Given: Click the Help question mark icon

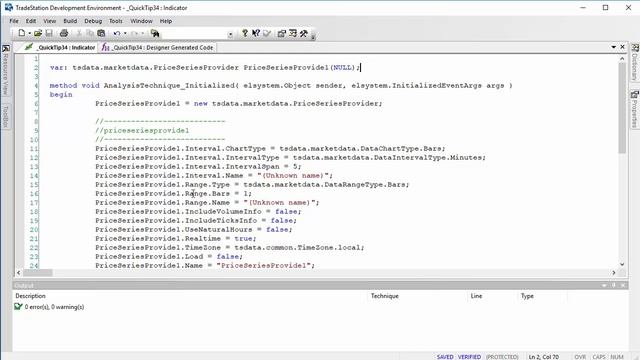Looking at the screenshot, I should coord(244,33).
